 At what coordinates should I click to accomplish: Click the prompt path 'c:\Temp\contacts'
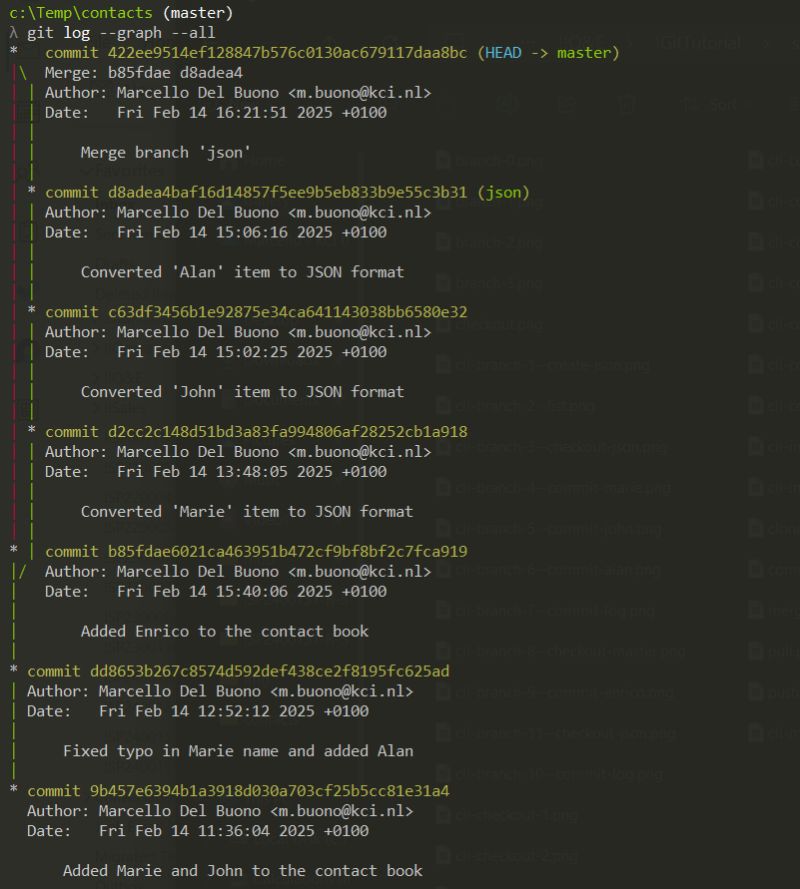coord(81,12)
